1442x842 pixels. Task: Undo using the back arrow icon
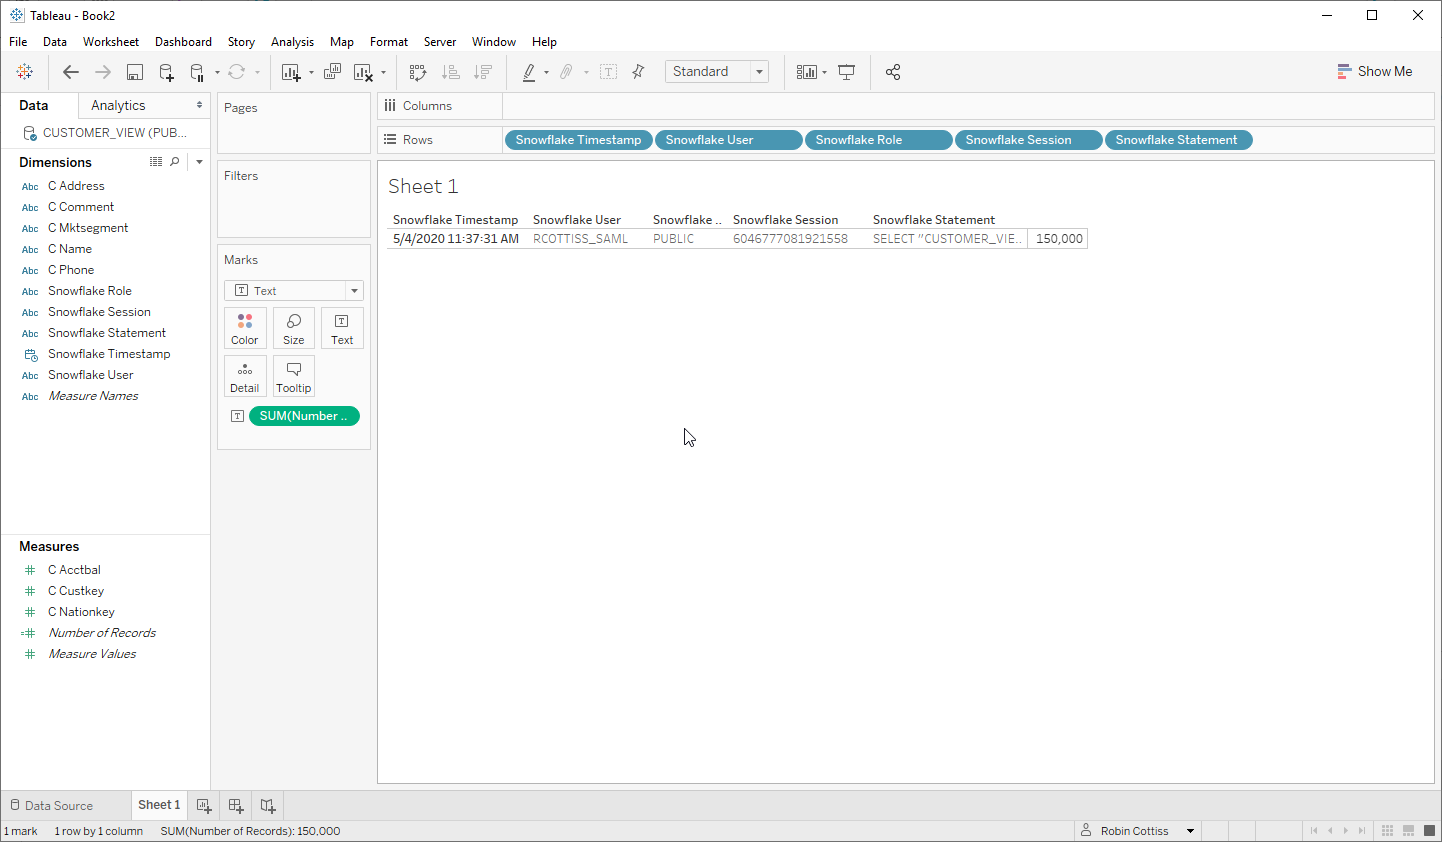(x=70, y=72)
